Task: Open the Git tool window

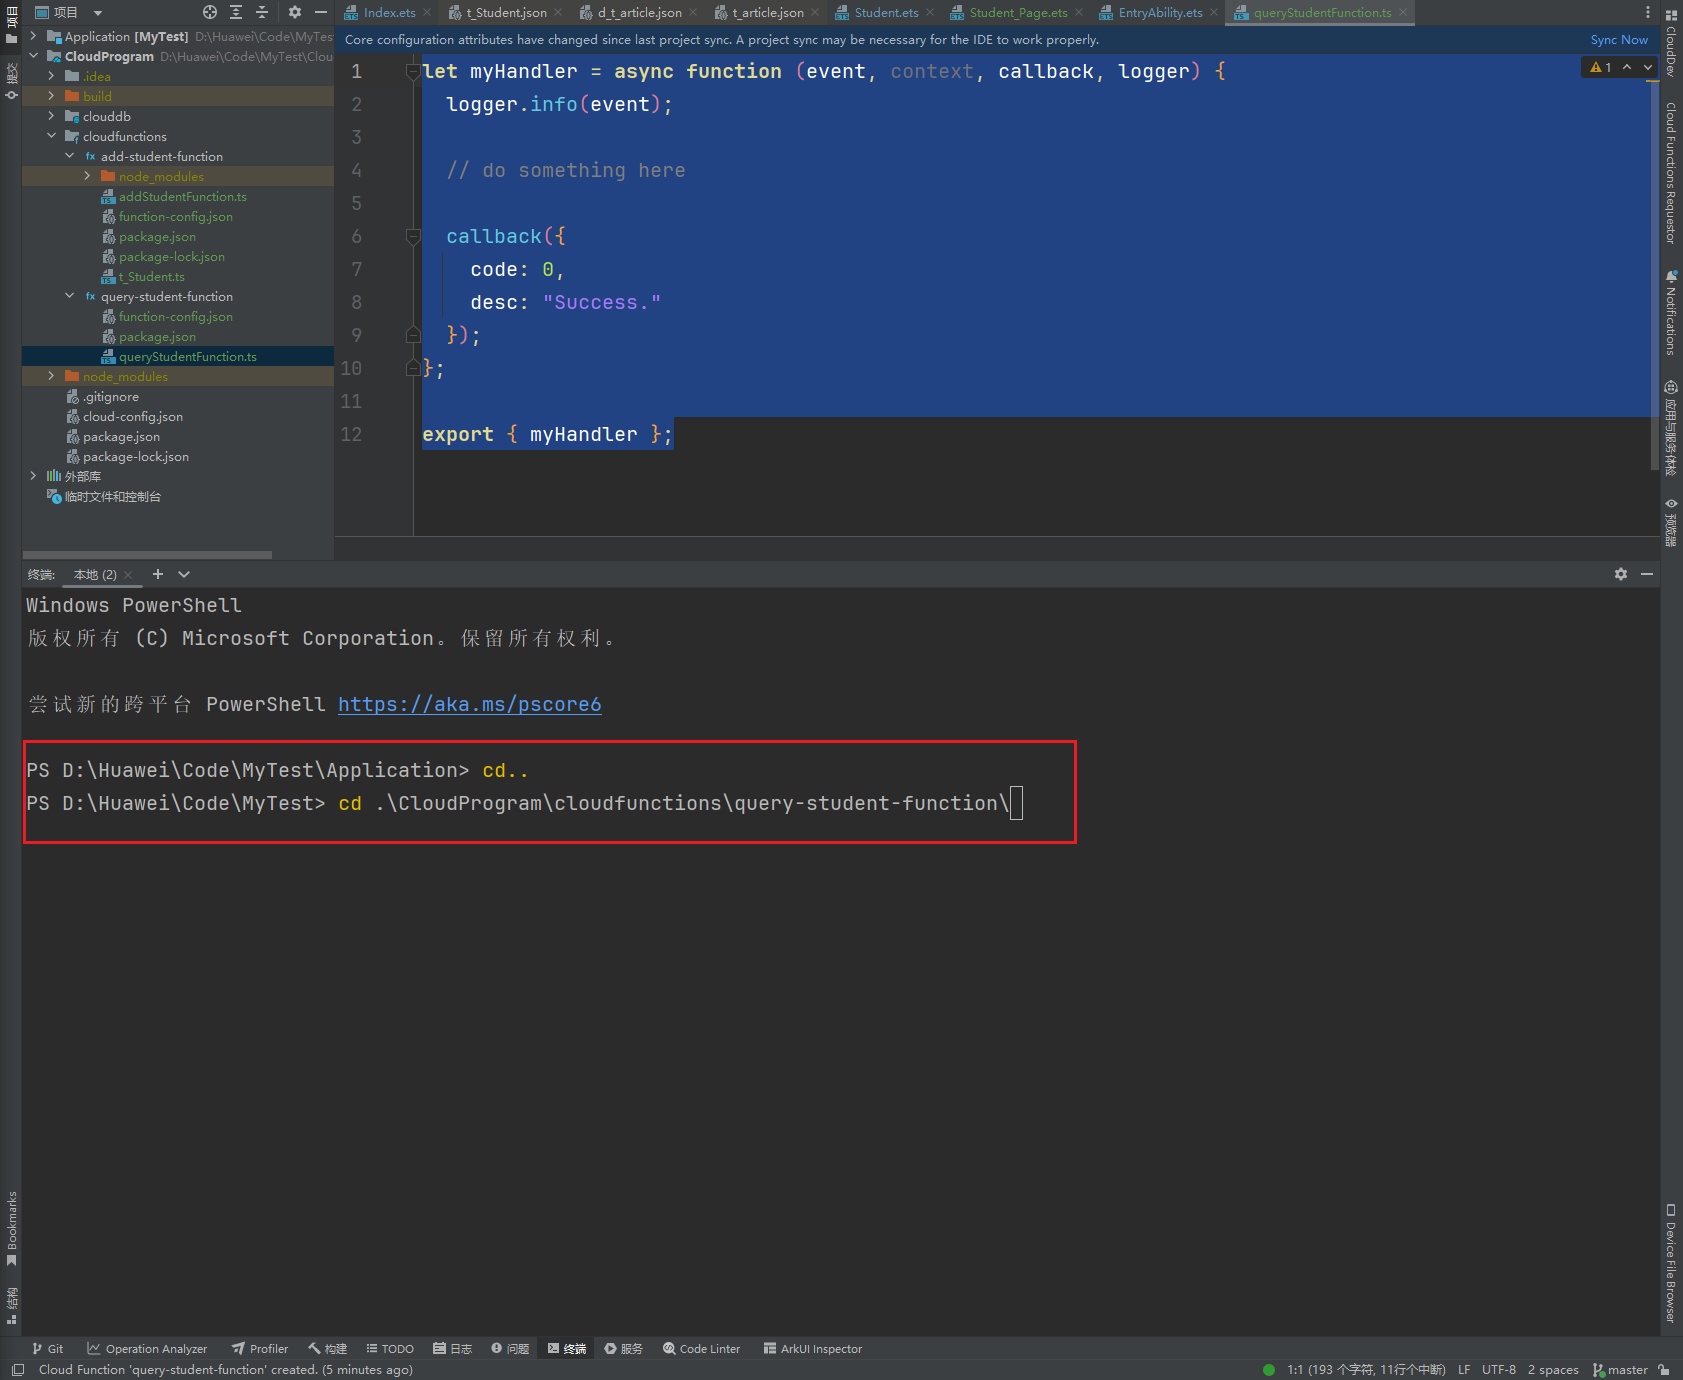Action: tap(47, 1348)
